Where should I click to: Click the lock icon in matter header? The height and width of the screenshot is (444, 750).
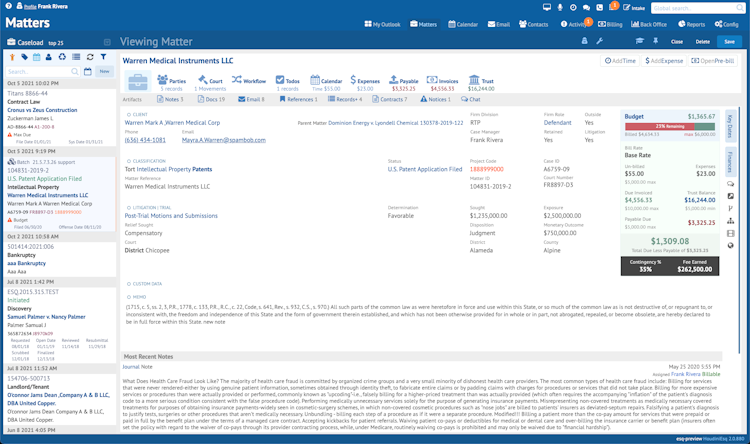[585, 41]
